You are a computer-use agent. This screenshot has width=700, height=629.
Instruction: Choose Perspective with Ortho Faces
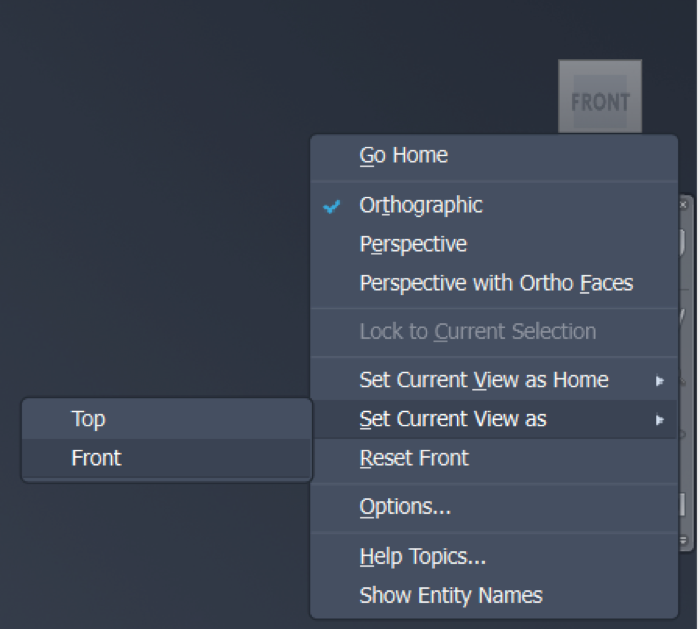496,283
